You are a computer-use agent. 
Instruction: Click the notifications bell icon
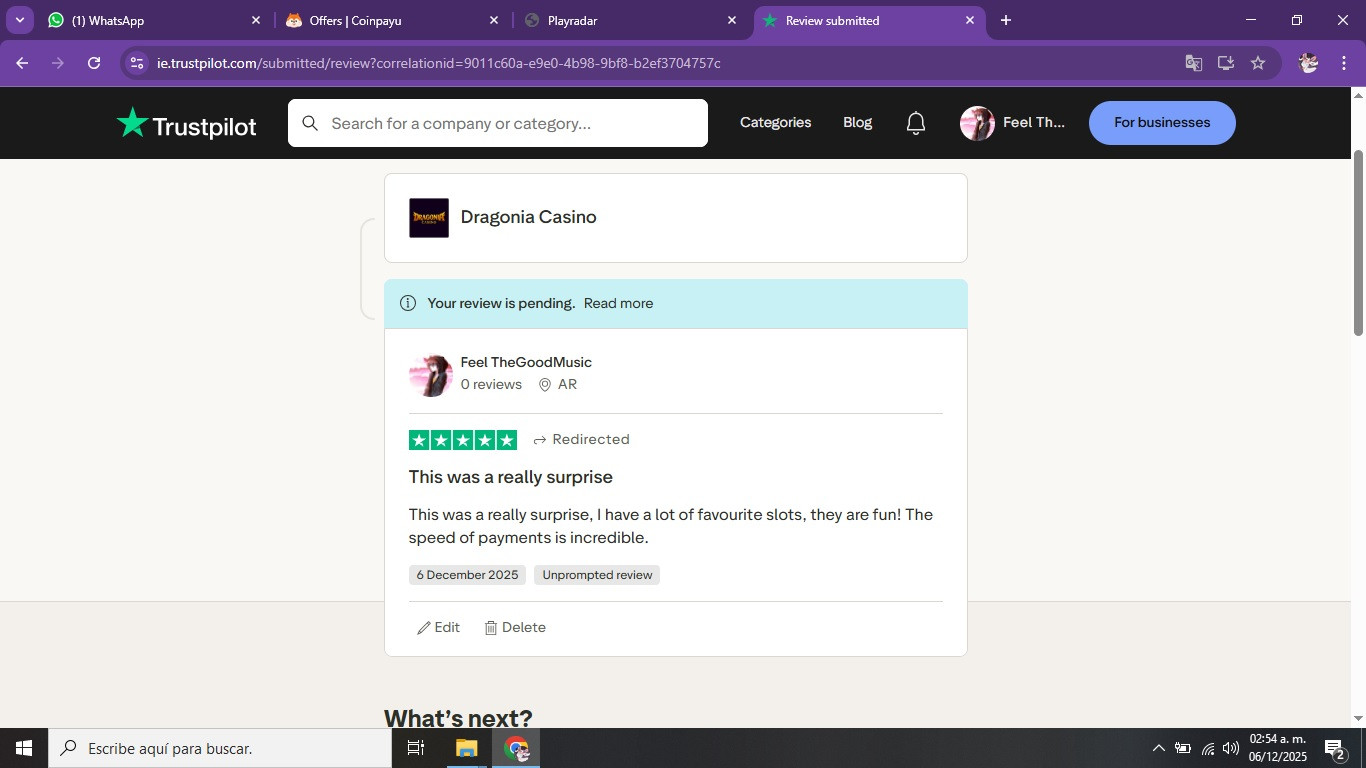(916, 123)
